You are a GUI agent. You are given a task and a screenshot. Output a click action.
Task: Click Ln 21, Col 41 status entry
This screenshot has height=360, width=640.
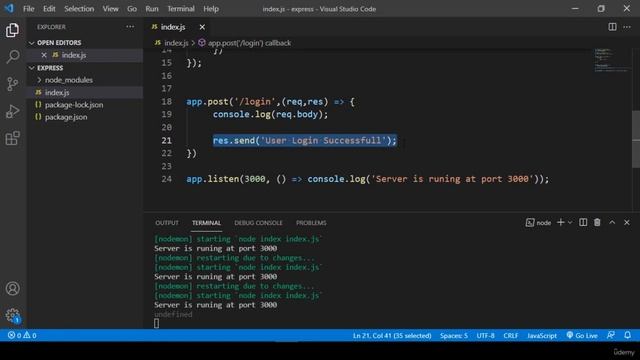tap(392, 336)
